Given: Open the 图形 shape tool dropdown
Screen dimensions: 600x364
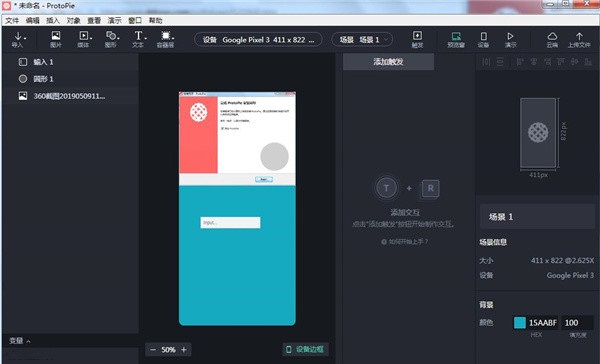Looking at the screenshot, I should pyautogui.click(x=112, y=39).
